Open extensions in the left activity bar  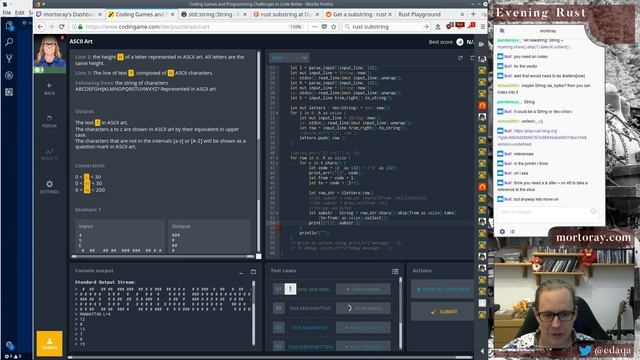(x=9, y=92)
